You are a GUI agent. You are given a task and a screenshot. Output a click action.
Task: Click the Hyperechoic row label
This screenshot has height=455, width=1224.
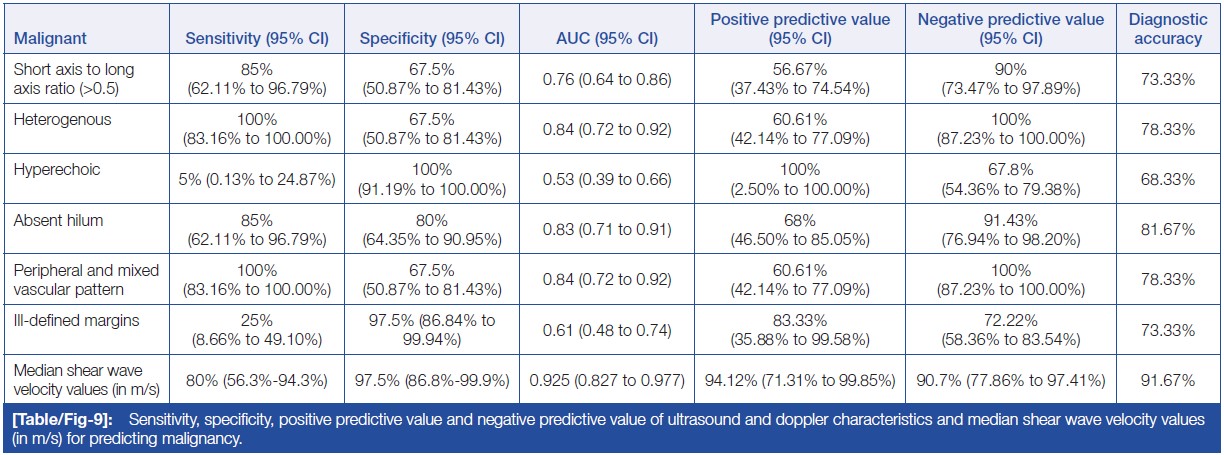pos(49,170)
